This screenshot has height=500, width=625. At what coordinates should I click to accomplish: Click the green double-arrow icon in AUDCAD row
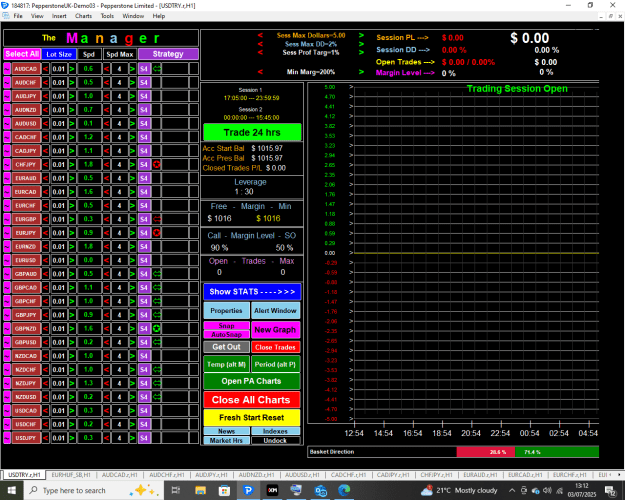157,69
